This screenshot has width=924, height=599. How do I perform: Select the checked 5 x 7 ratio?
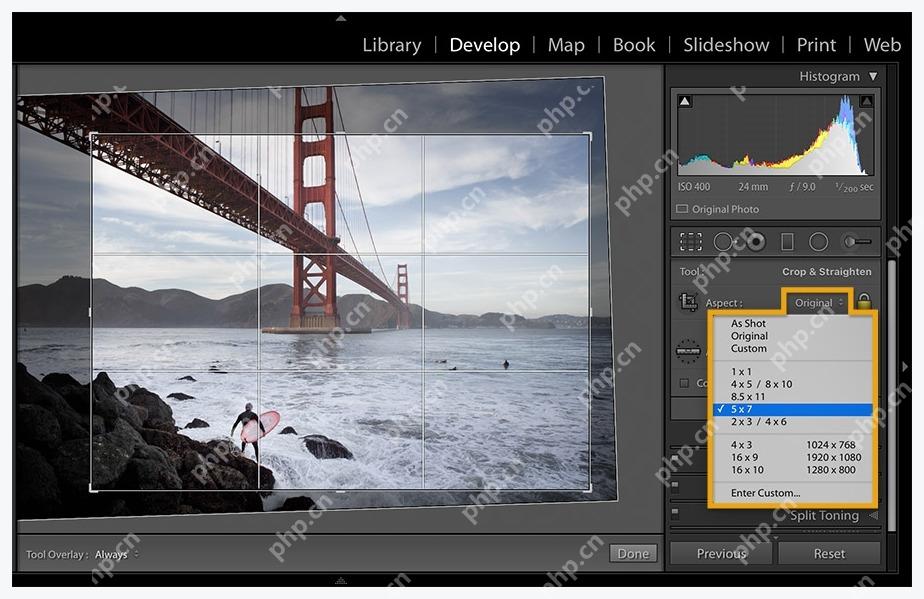tap(793, 409)
